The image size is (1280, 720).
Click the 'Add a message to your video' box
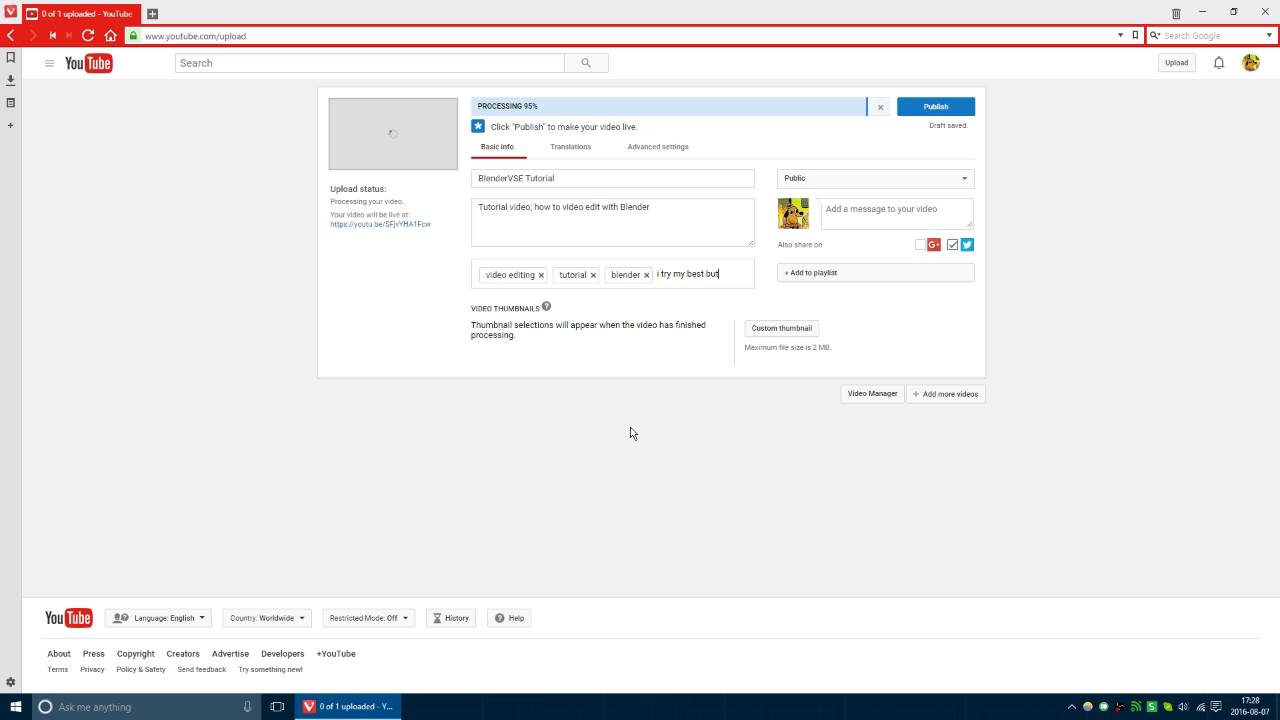point(897,213)
